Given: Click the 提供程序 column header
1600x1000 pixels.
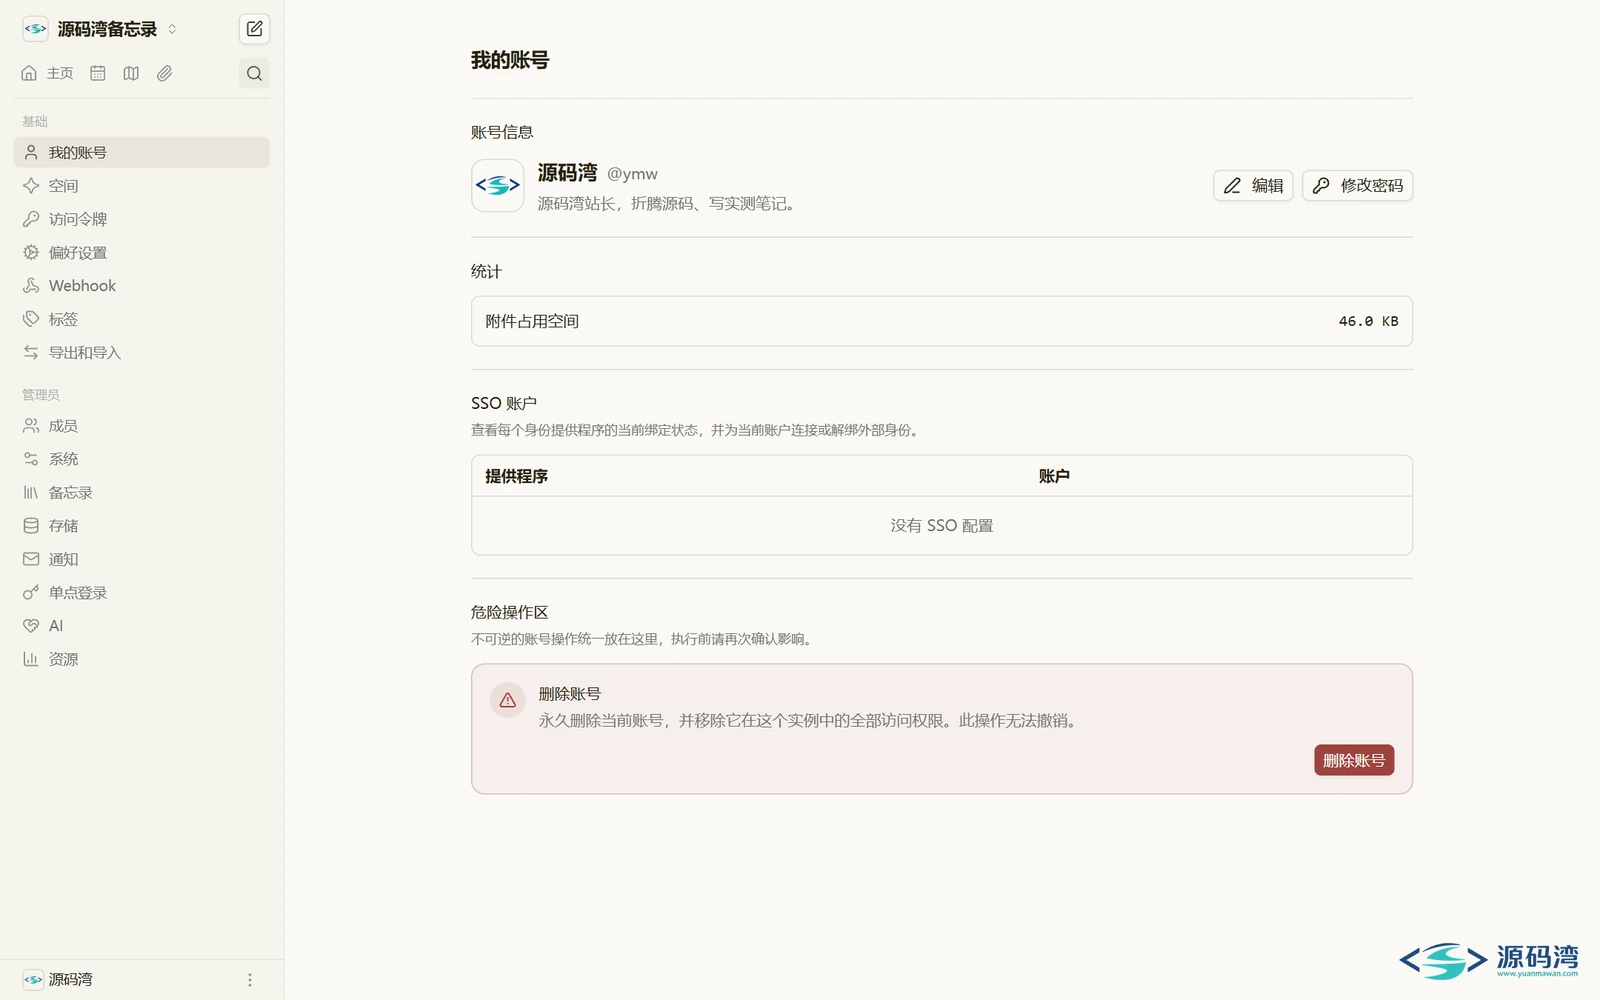Looking at the screenshot, I should click(x=516, y=476).
